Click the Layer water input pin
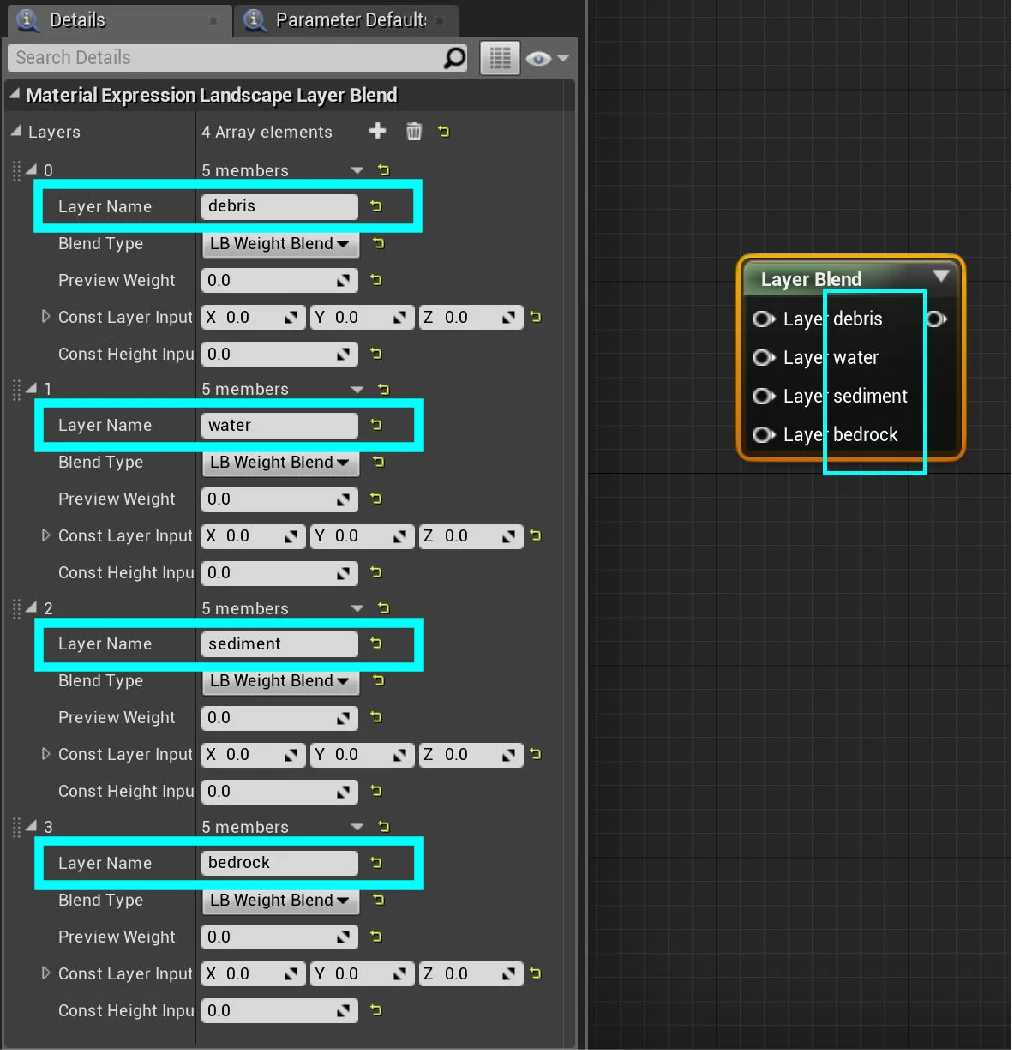Screen dimensions: 1012x1050 [x=763, y=357]
